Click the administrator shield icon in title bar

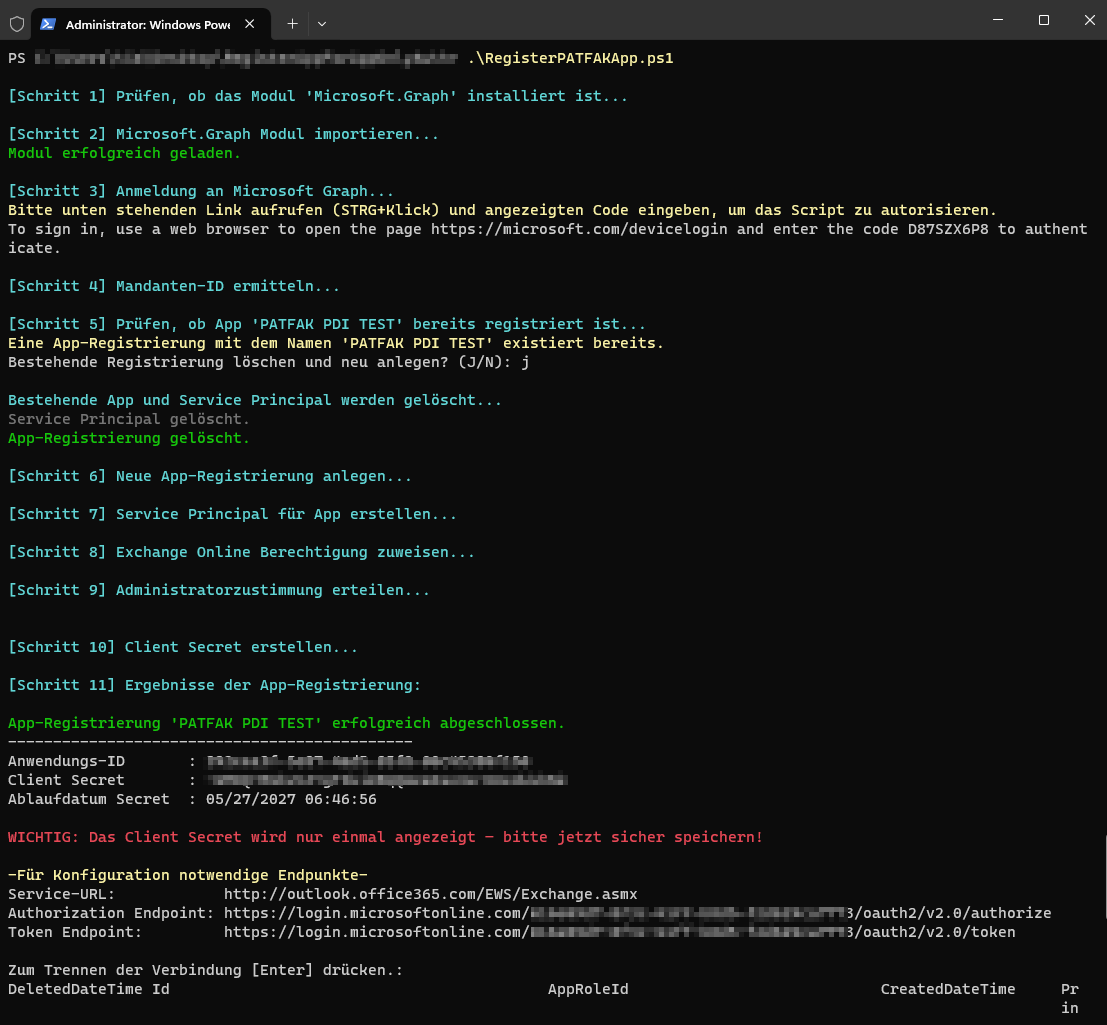point(16,23)
